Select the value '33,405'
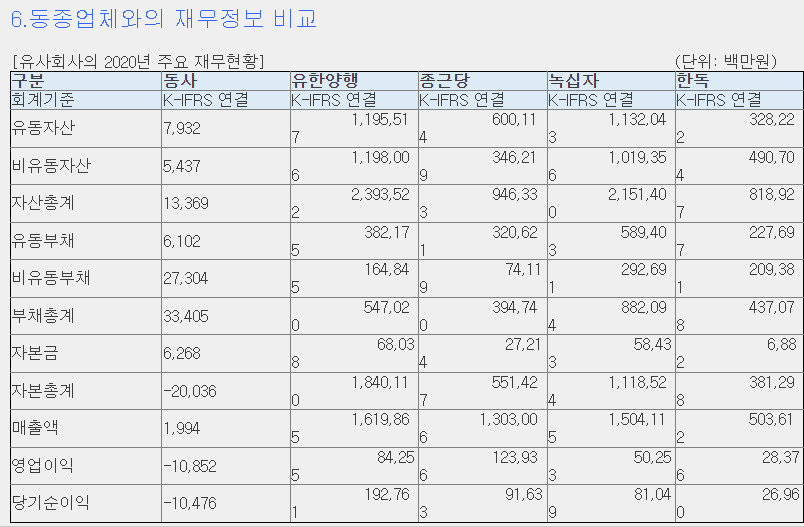This screenshot has width=804, height=527. click(186, 316)
